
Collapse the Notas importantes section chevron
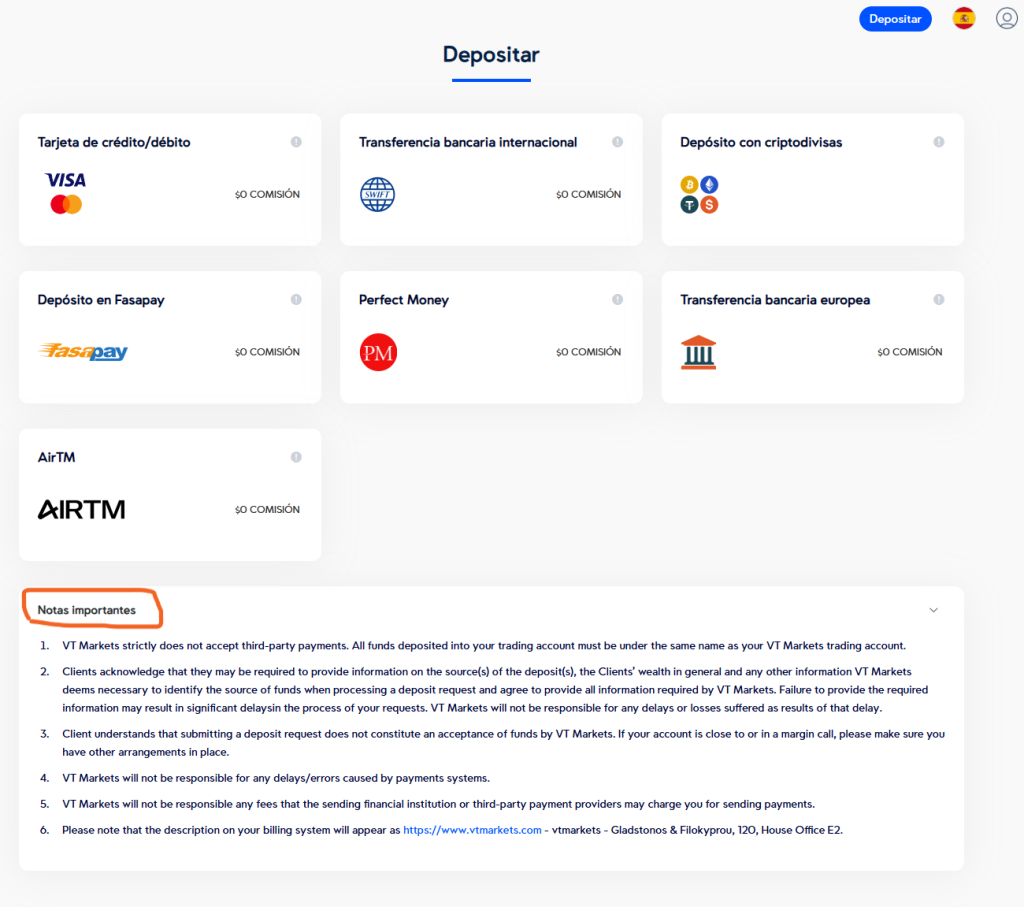934,610
